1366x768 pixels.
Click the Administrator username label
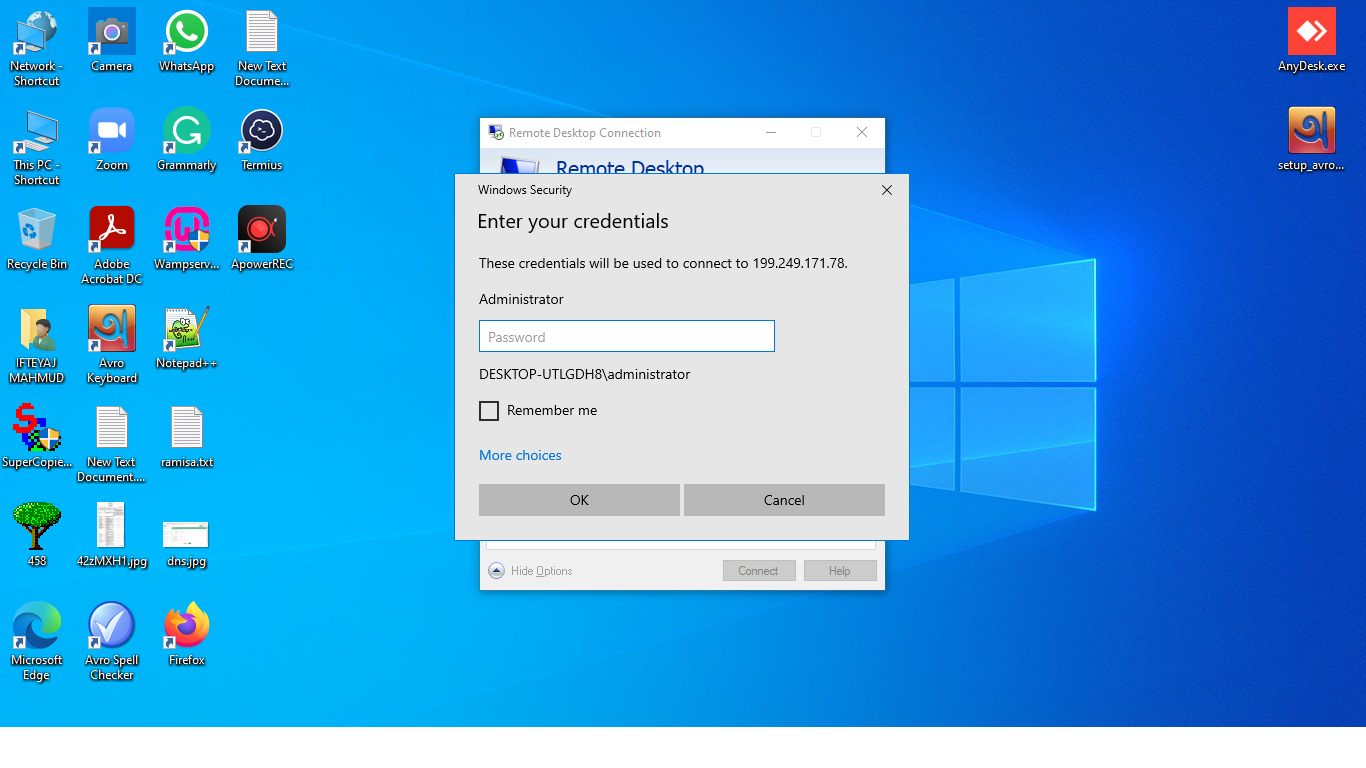click(521, 299)
